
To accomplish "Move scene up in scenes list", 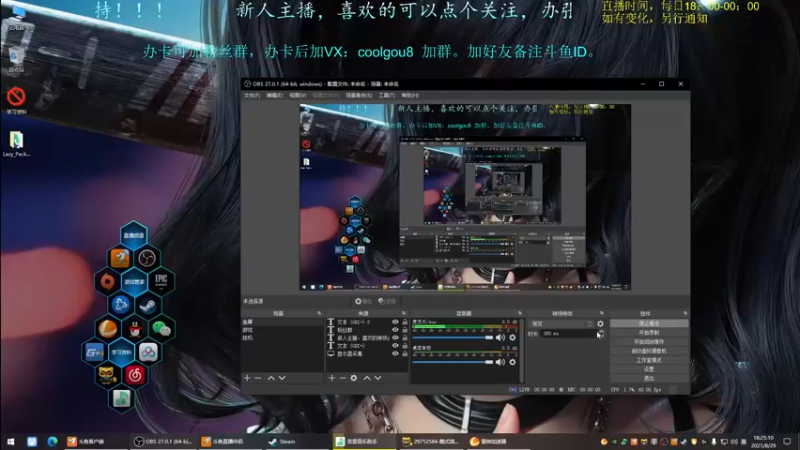I will coord(271,378).
